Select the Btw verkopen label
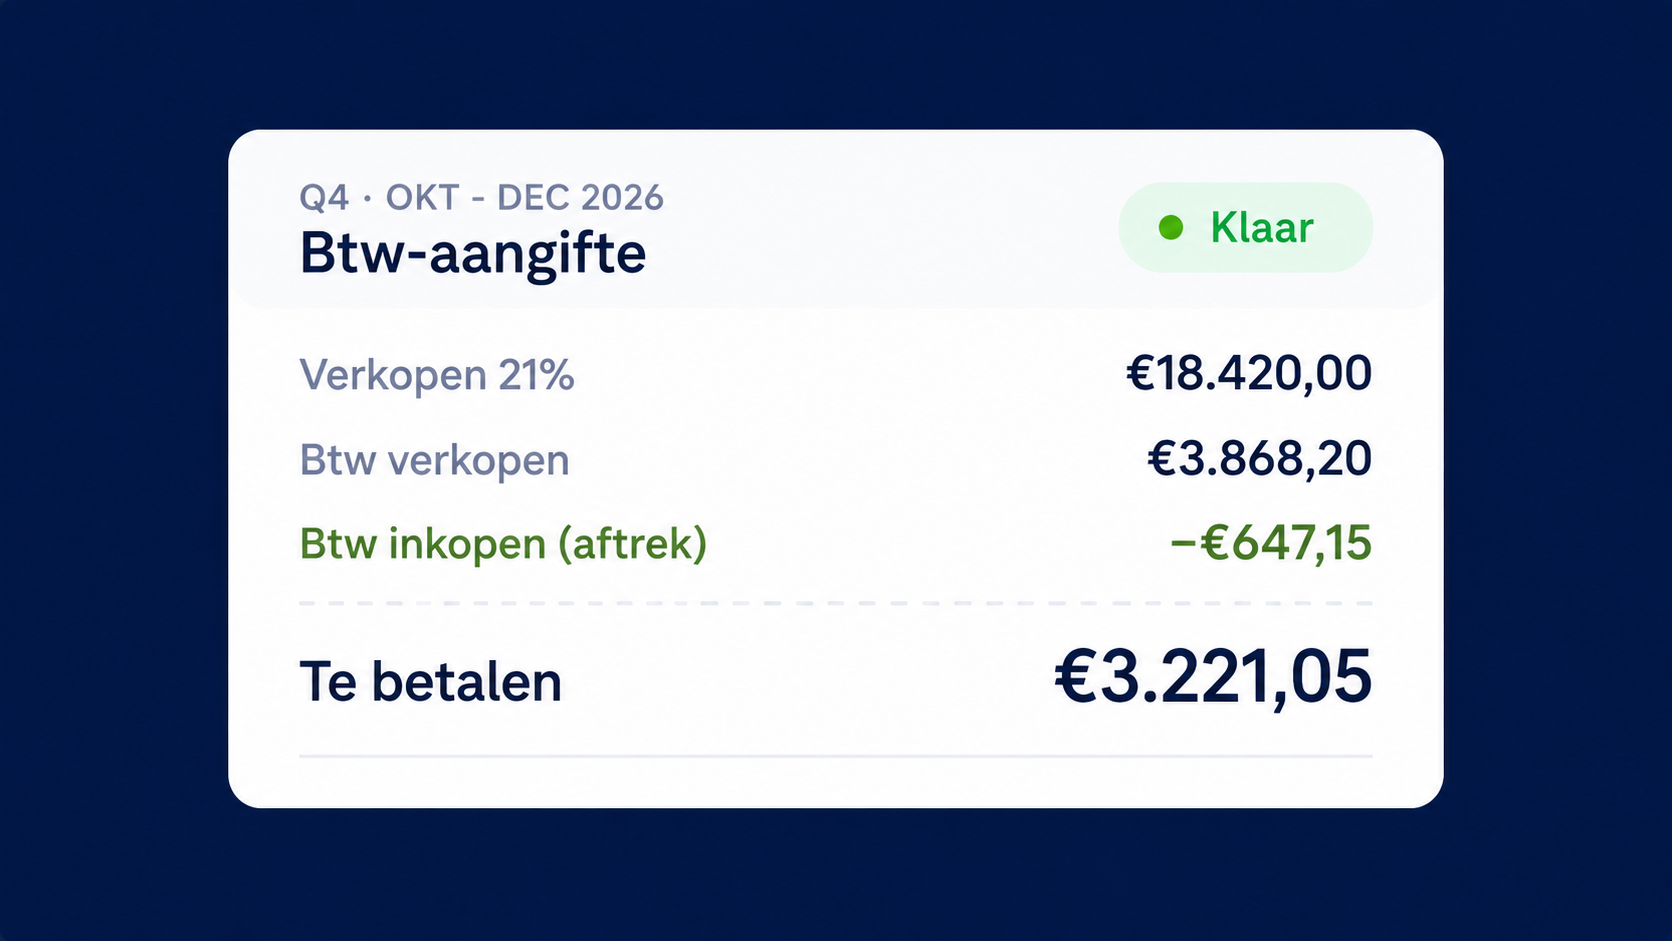Image resolution: width=1672 pixels, height=941 pixels. click(434, 460)
